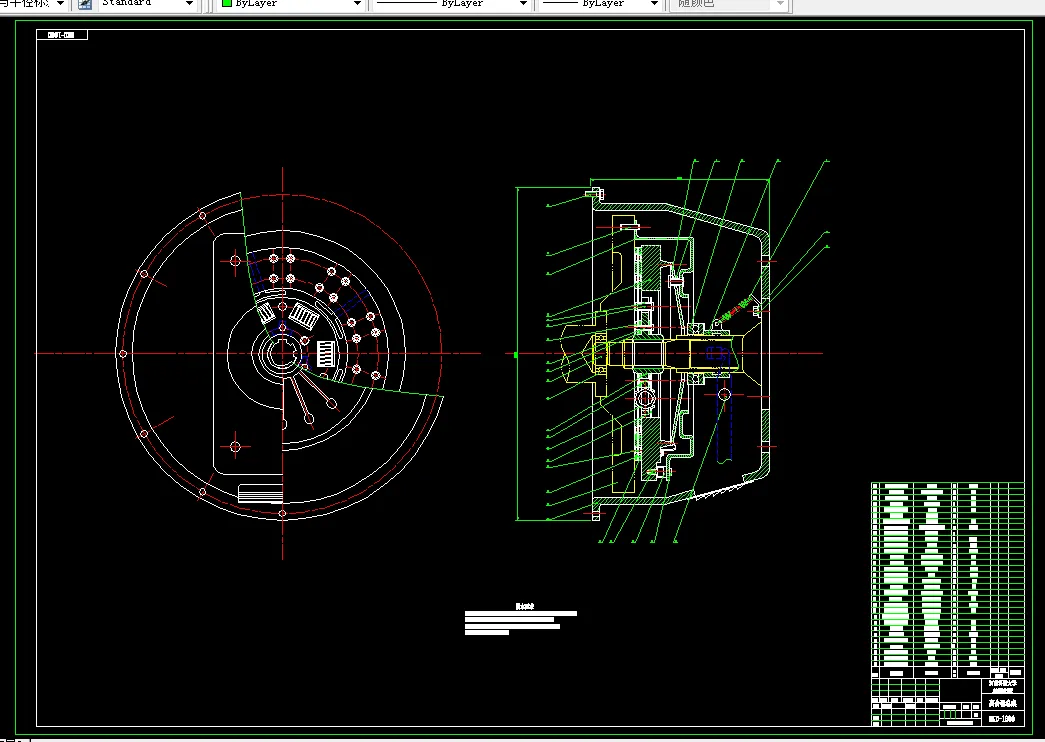Select the technical requirements text block
1045x742 pixels.
click(x=521, y=620)
